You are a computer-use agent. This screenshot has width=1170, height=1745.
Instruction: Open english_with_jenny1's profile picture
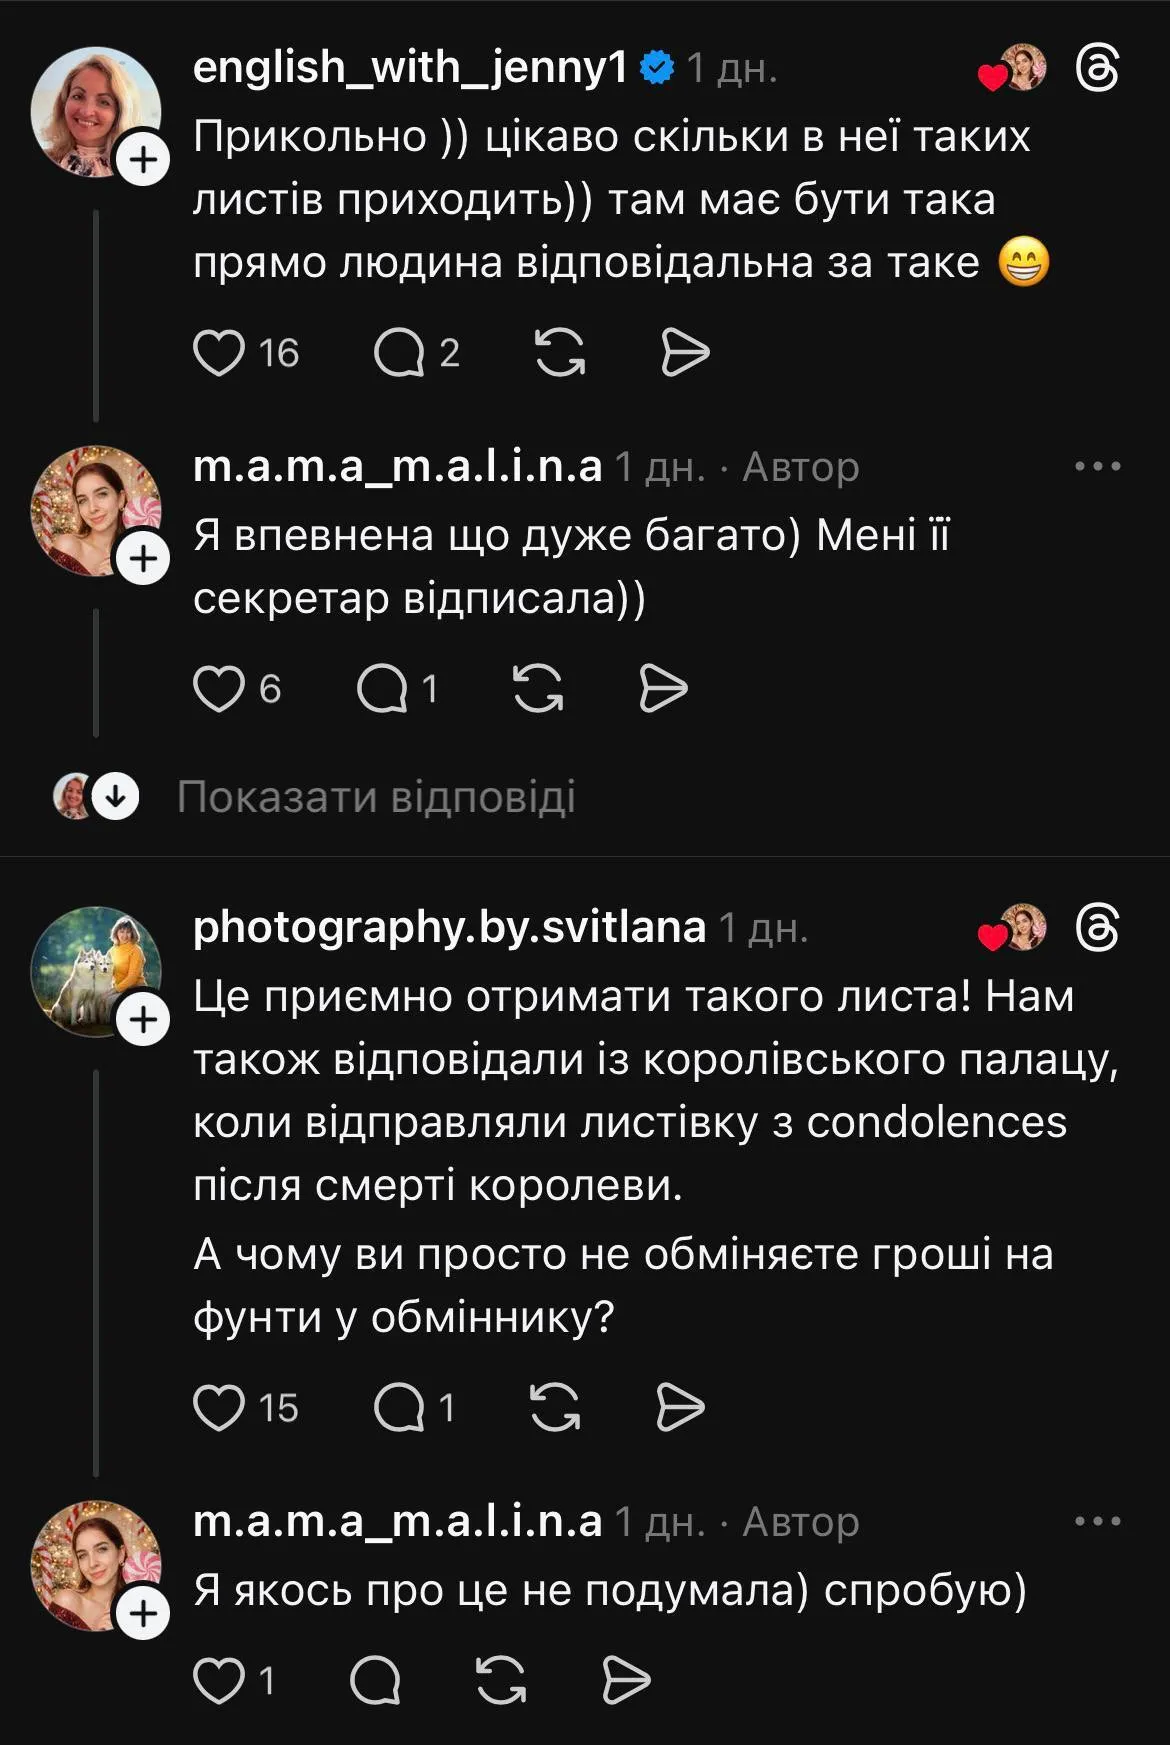point(95,112)
